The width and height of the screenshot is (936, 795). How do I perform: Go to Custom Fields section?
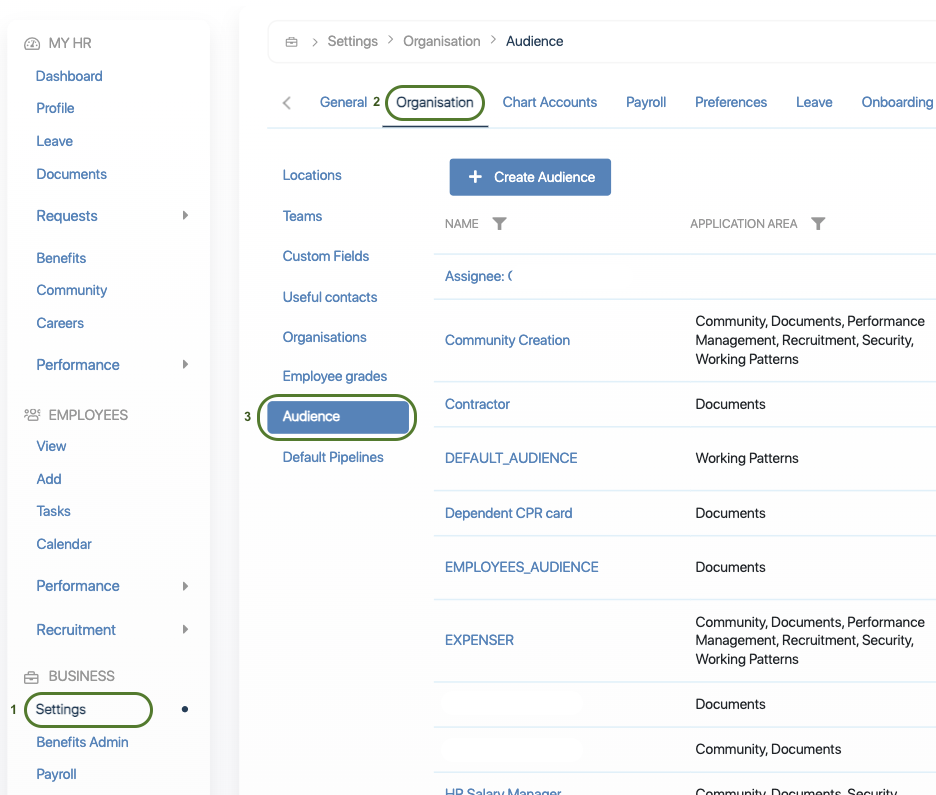326,256
